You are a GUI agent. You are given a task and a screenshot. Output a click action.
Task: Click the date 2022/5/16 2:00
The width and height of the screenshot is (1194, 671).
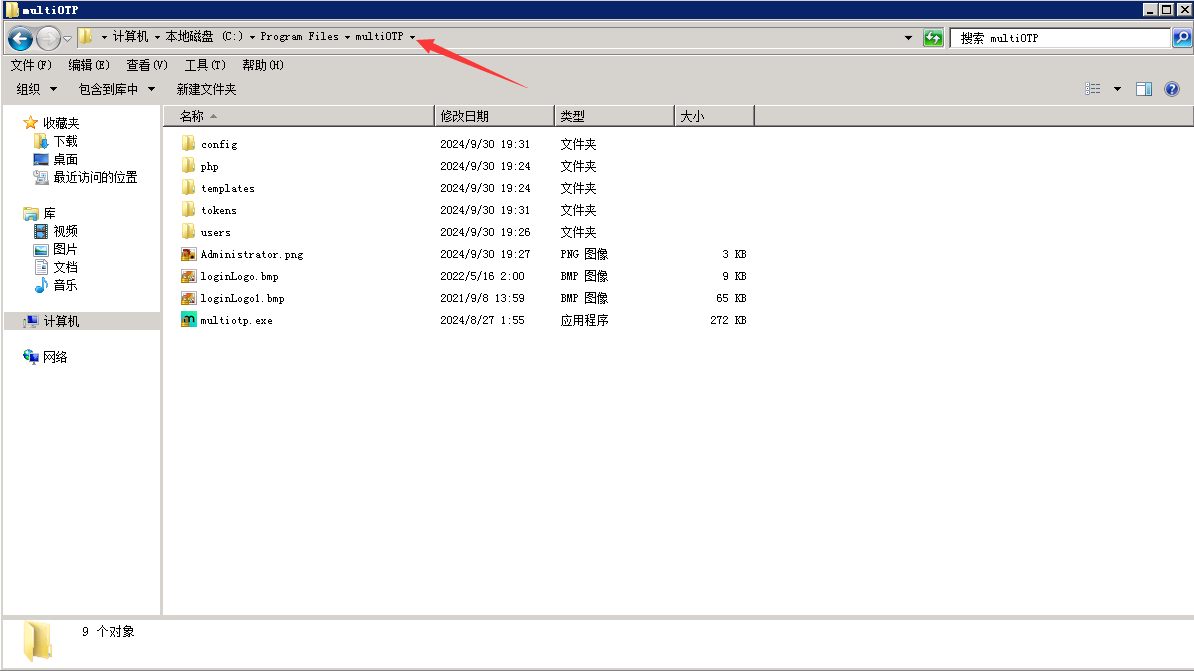[x=482, y=276]
